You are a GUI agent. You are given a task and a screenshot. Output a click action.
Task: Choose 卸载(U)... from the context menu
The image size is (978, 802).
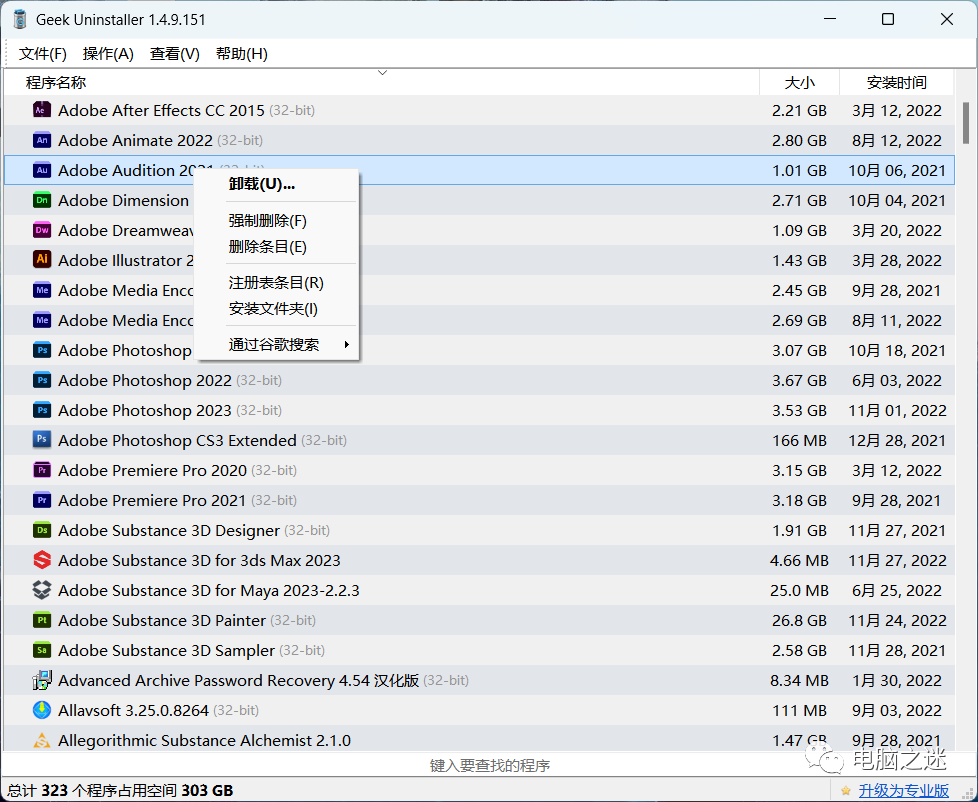click(x=276, y=184)
